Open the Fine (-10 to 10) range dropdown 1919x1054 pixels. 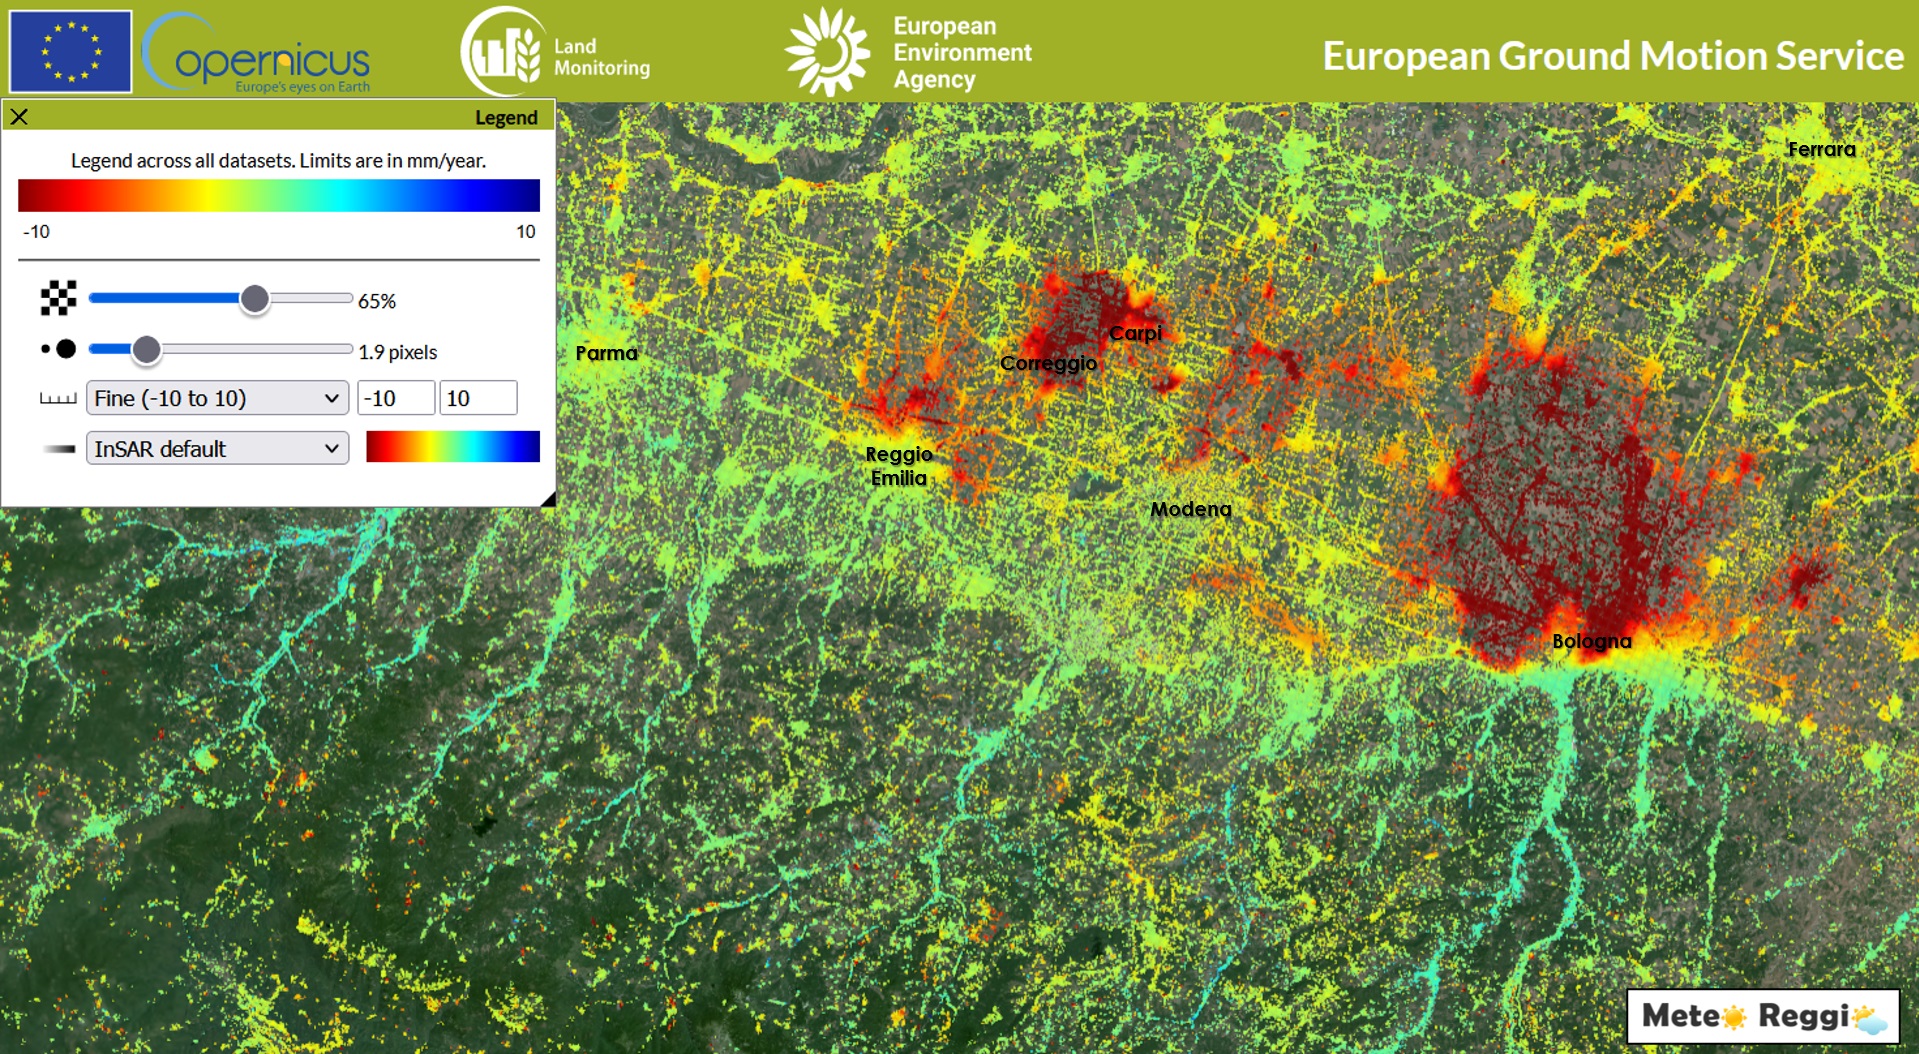click(x=217, y=398)
